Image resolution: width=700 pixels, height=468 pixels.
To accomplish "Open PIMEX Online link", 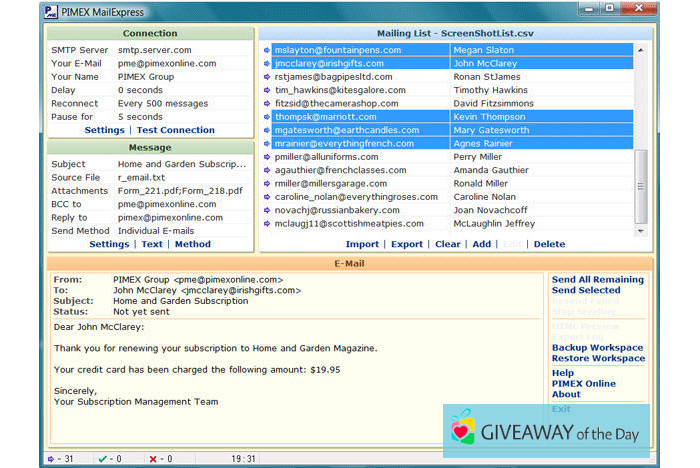I will pyautogui.click(x=584, y=384).
